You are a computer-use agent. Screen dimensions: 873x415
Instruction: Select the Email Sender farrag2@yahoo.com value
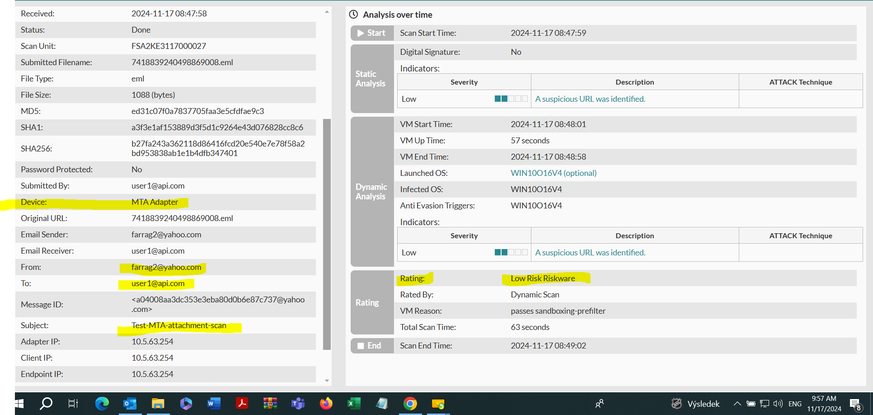pos(166,235)
